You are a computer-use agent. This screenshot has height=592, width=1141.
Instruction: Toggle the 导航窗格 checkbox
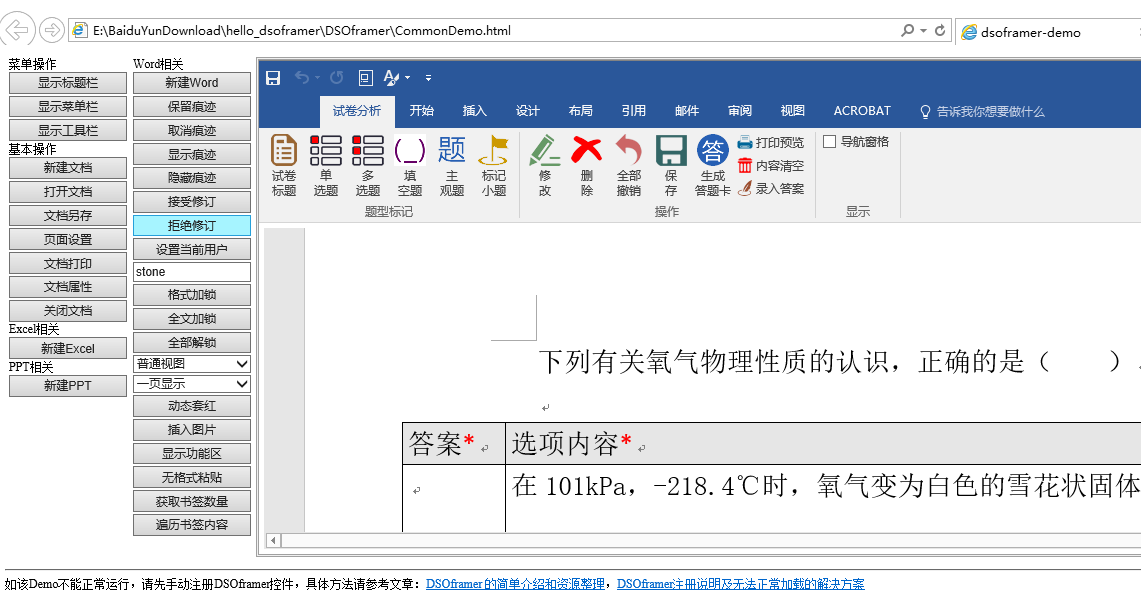[x=830, y=142]
